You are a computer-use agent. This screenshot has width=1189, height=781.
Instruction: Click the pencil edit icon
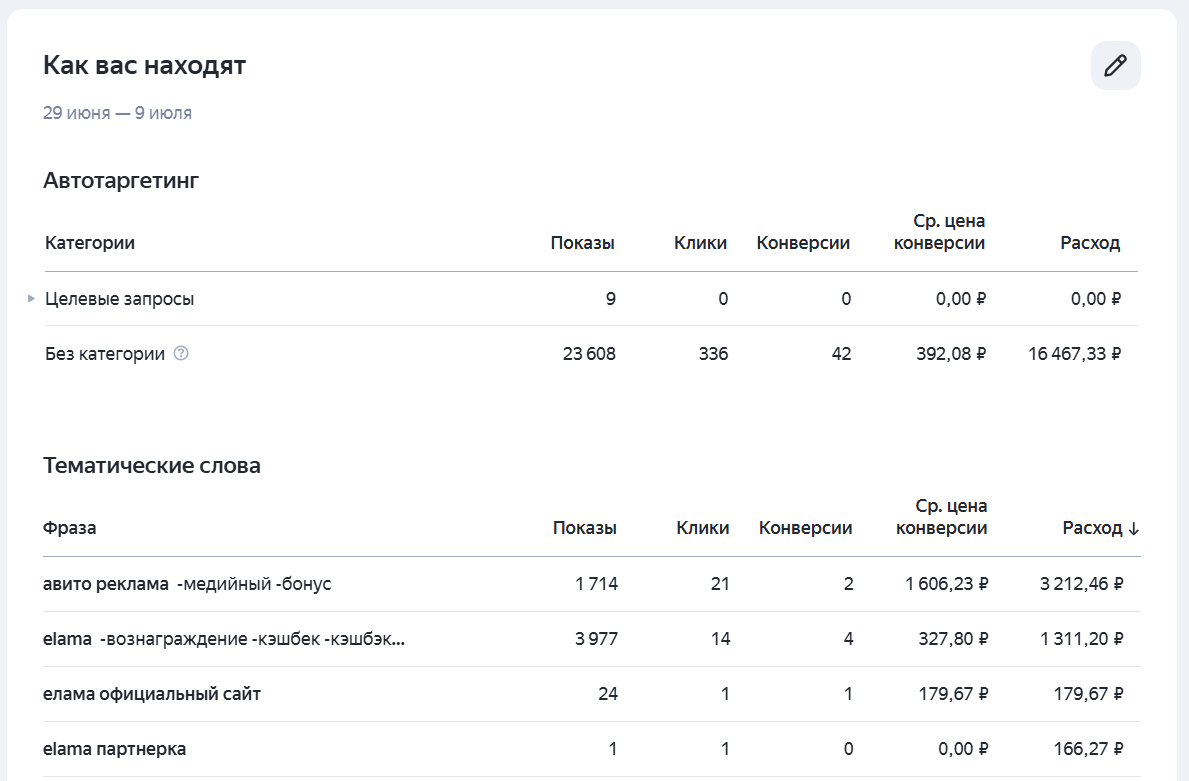click(1115, 66)
